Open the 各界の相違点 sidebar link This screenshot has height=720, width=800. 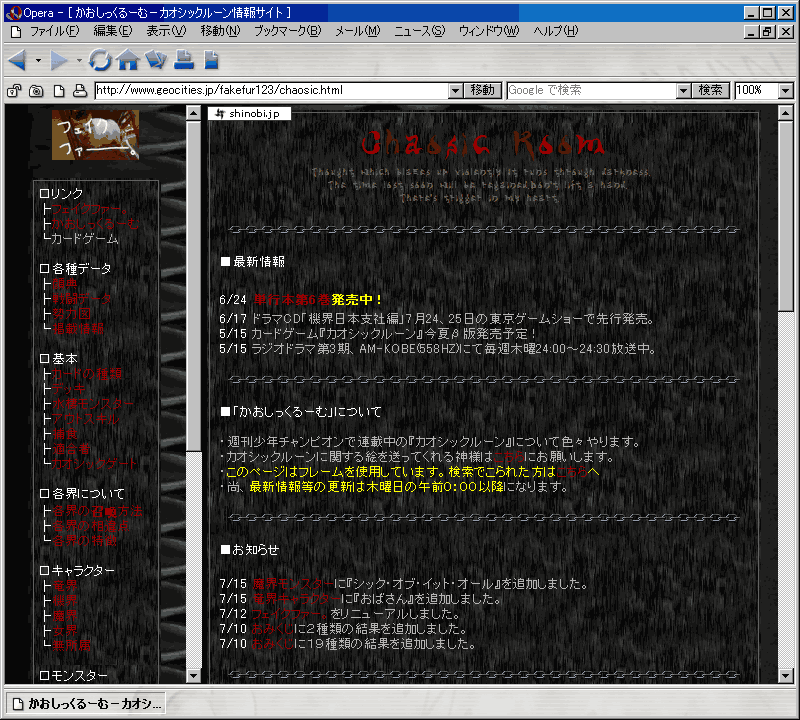[91, 526]
